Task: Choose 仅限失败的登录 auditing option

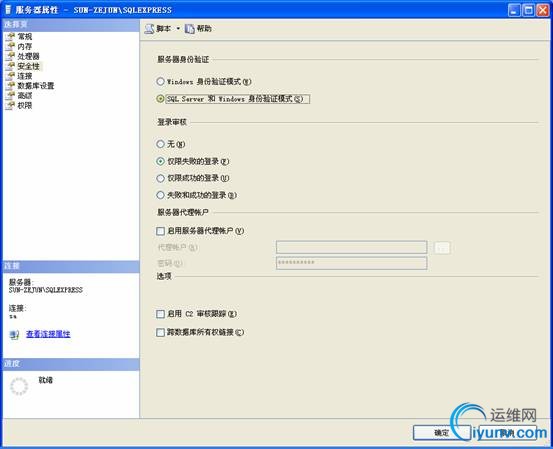Action: click(x=160, y=161)
